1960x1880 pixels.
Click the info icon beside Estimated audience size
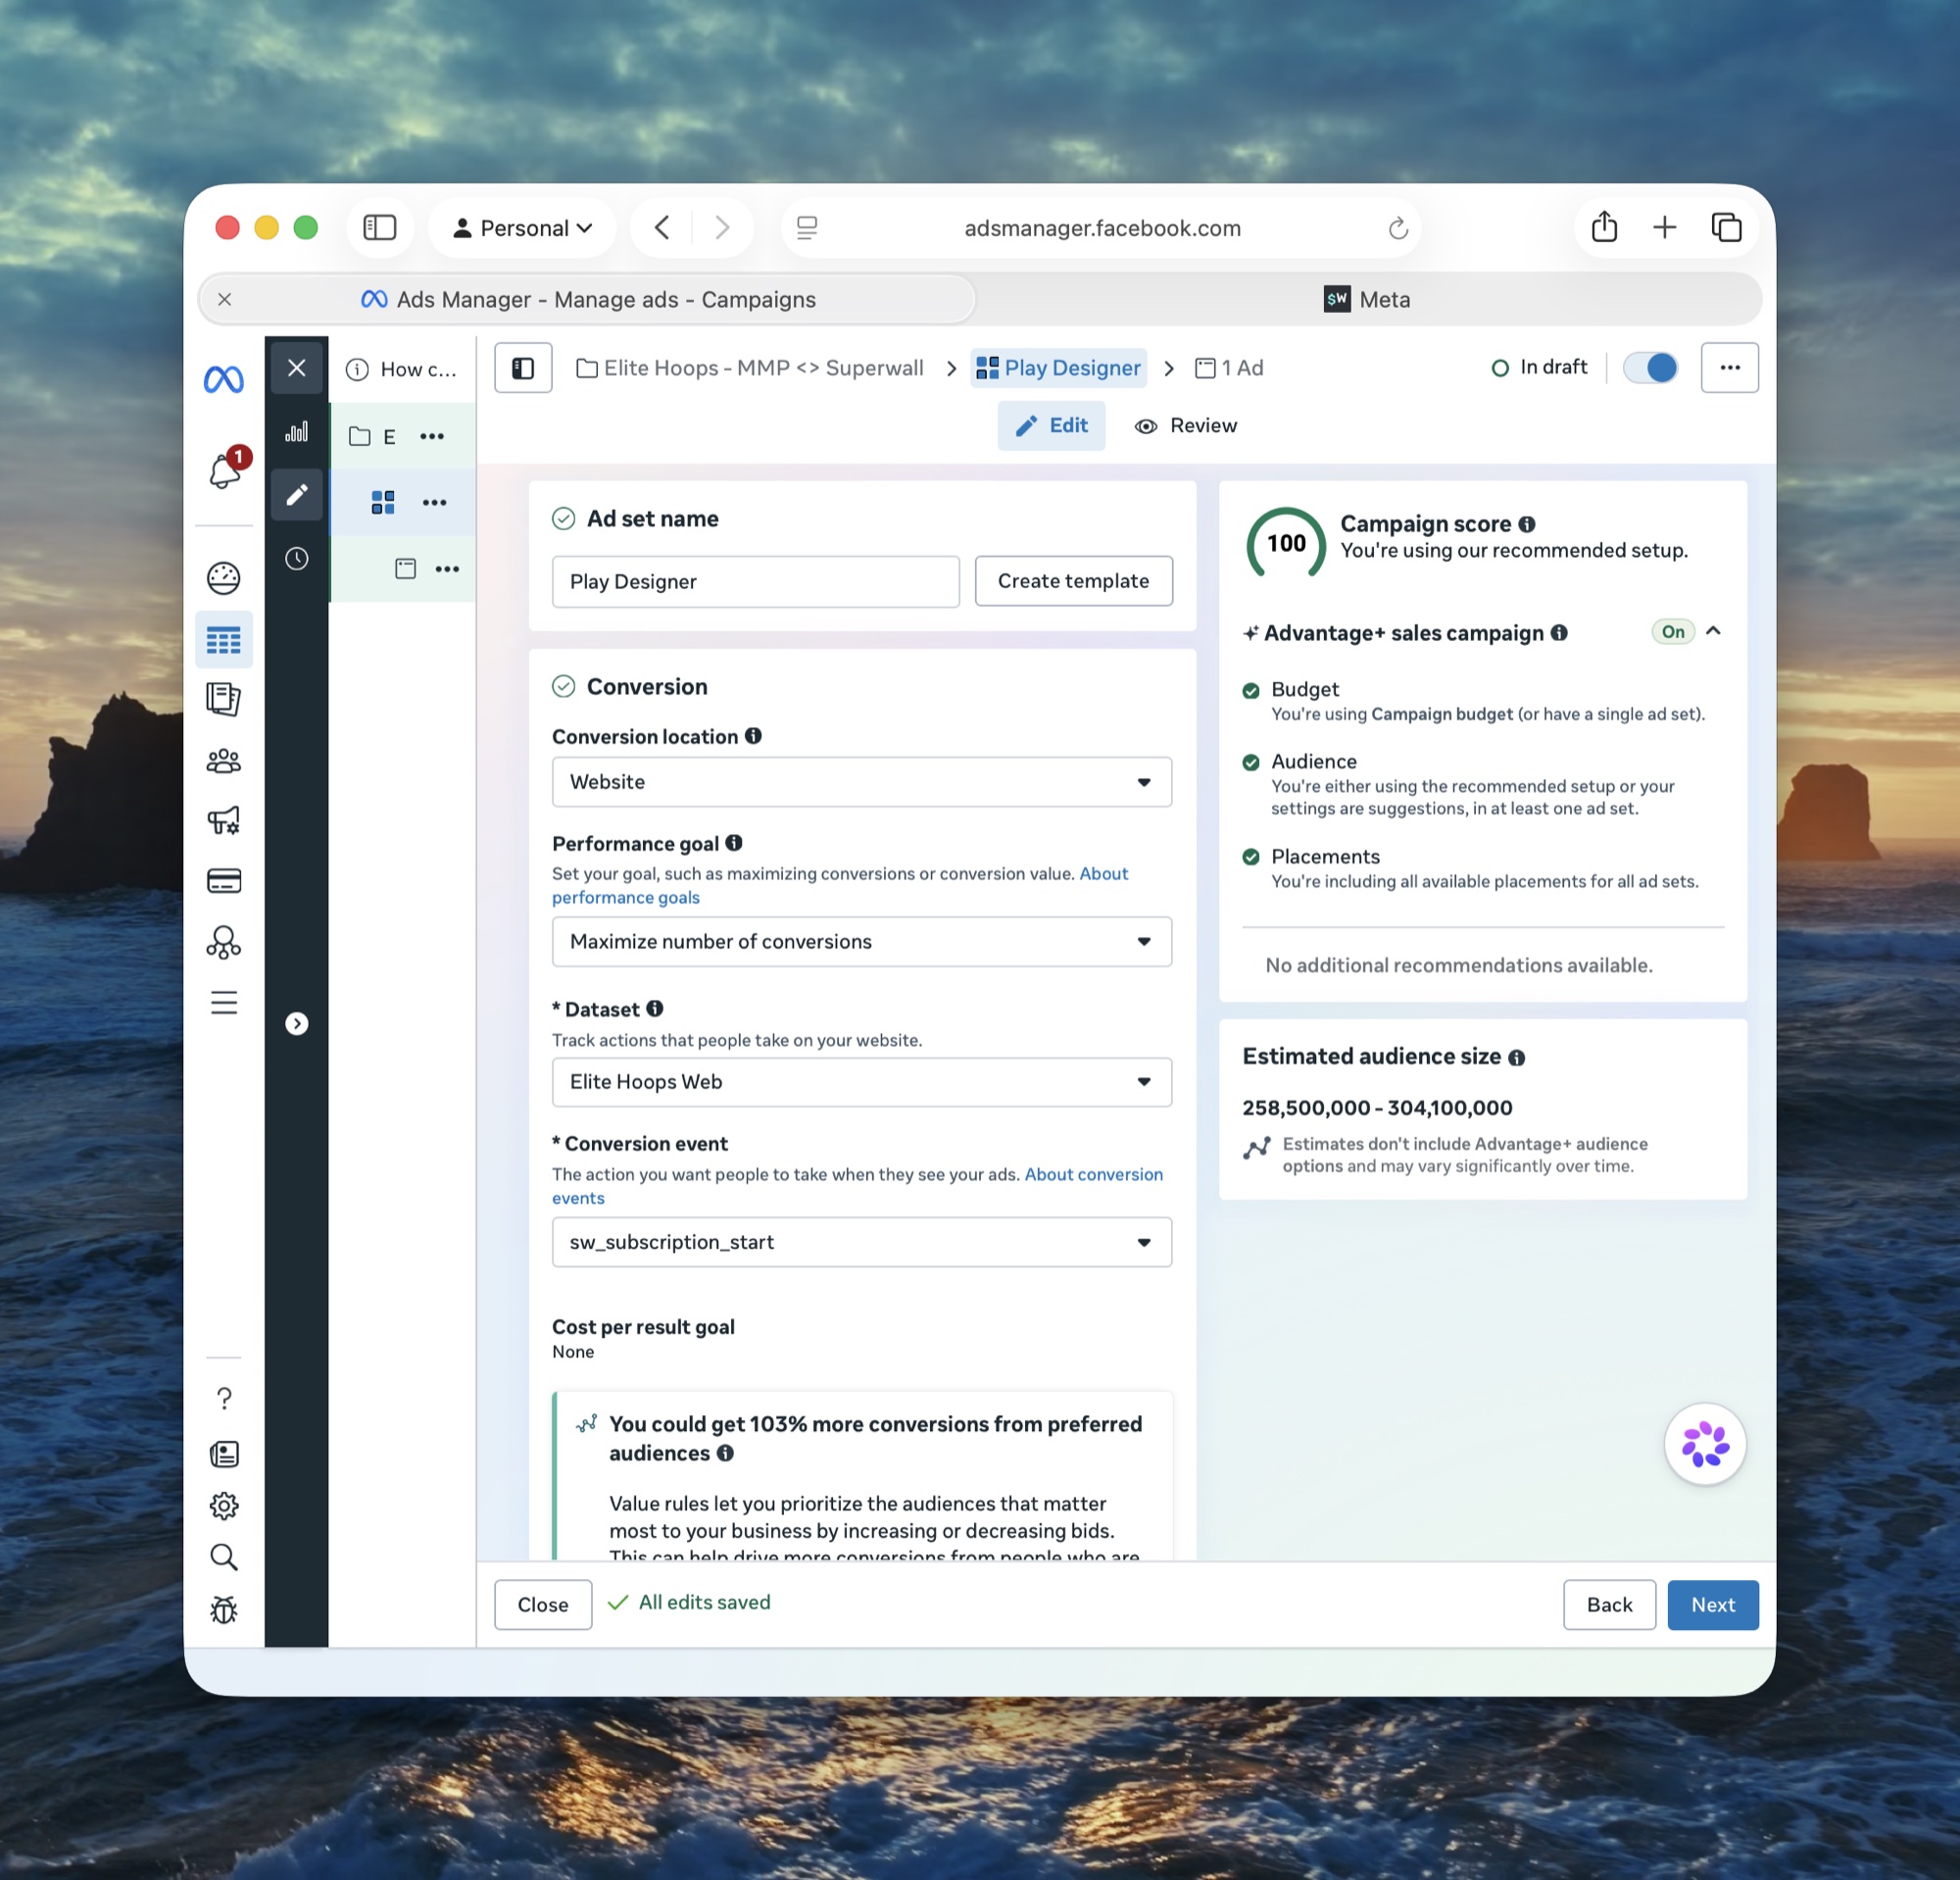1517,1057
